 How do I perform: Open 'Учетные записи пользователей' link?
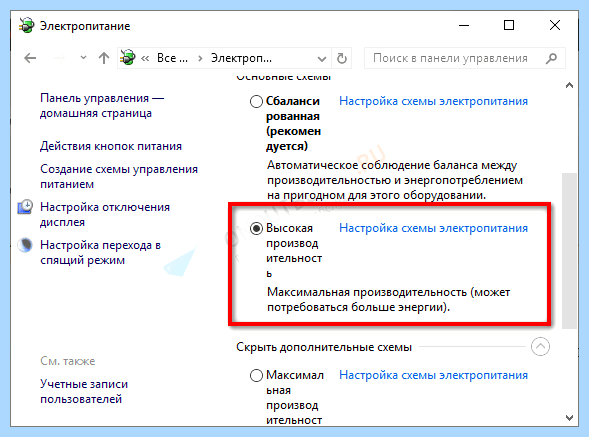84,392
